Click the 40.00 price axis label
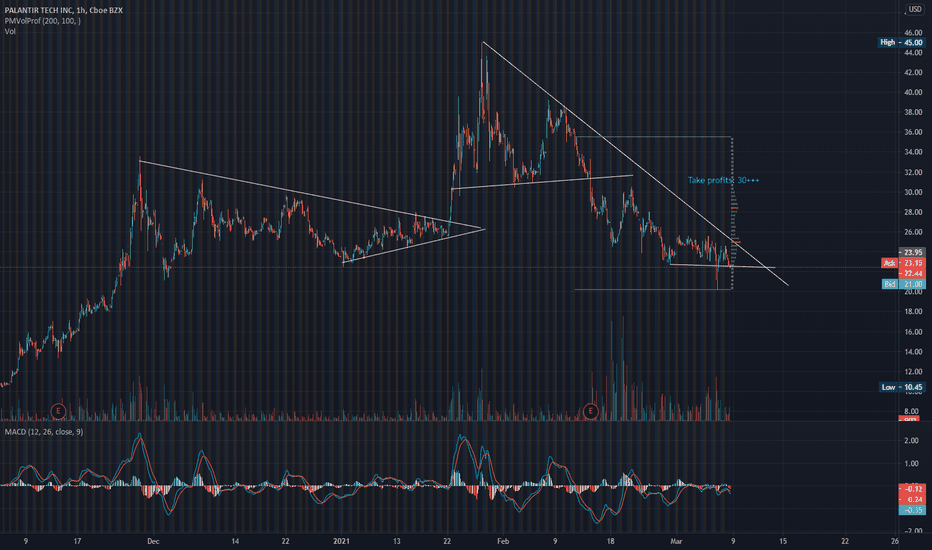The width and height of the screenshot is (932, 550). click(x=913, y=93)
